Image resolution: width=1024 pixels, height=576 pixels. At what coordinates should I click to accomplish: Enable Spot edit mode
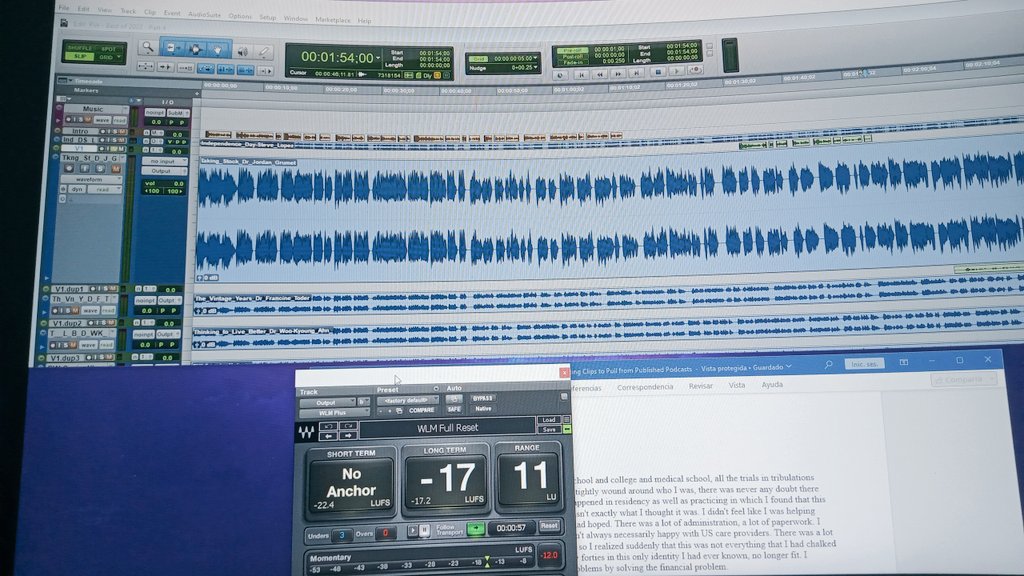click(x=109, y=49)
